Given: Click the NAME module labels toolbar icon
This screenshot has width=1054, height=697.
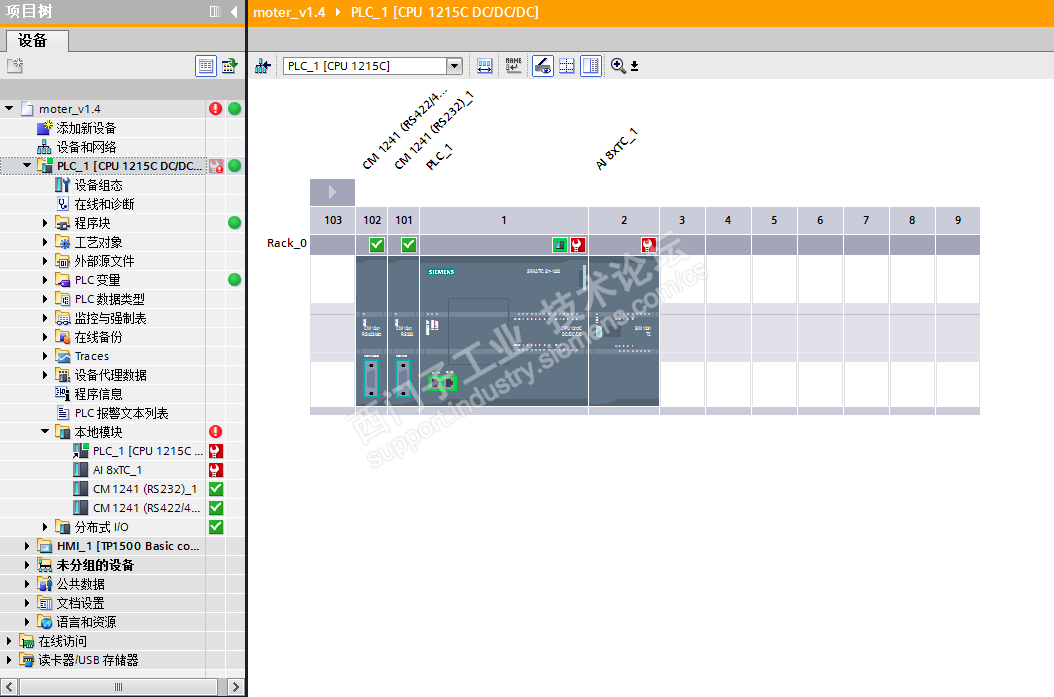Looking at the screenshot, I should coord(514,66).
